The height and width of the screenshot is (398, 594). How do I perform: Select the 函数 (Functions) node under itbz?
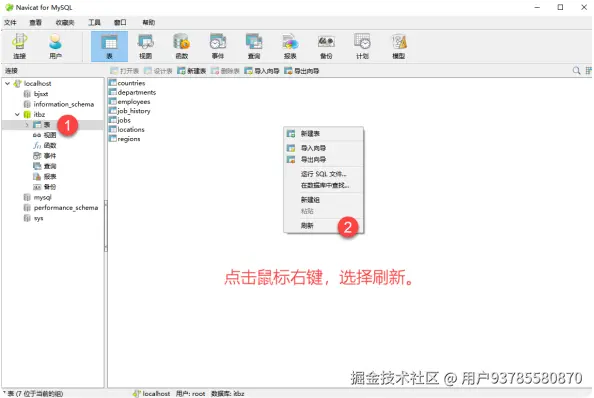coord(50,145)
